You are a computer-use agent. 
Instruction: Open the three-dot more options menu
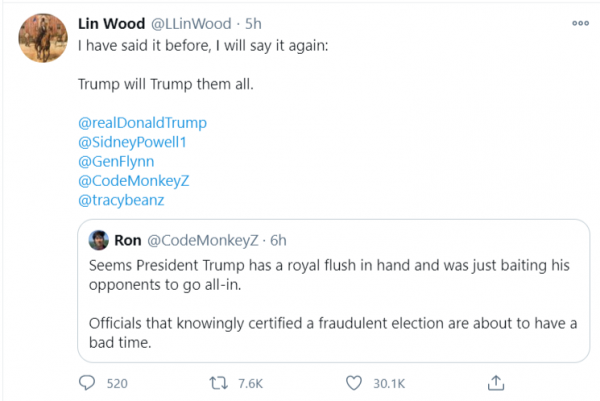pyautogui.click(x=580, y=23)
